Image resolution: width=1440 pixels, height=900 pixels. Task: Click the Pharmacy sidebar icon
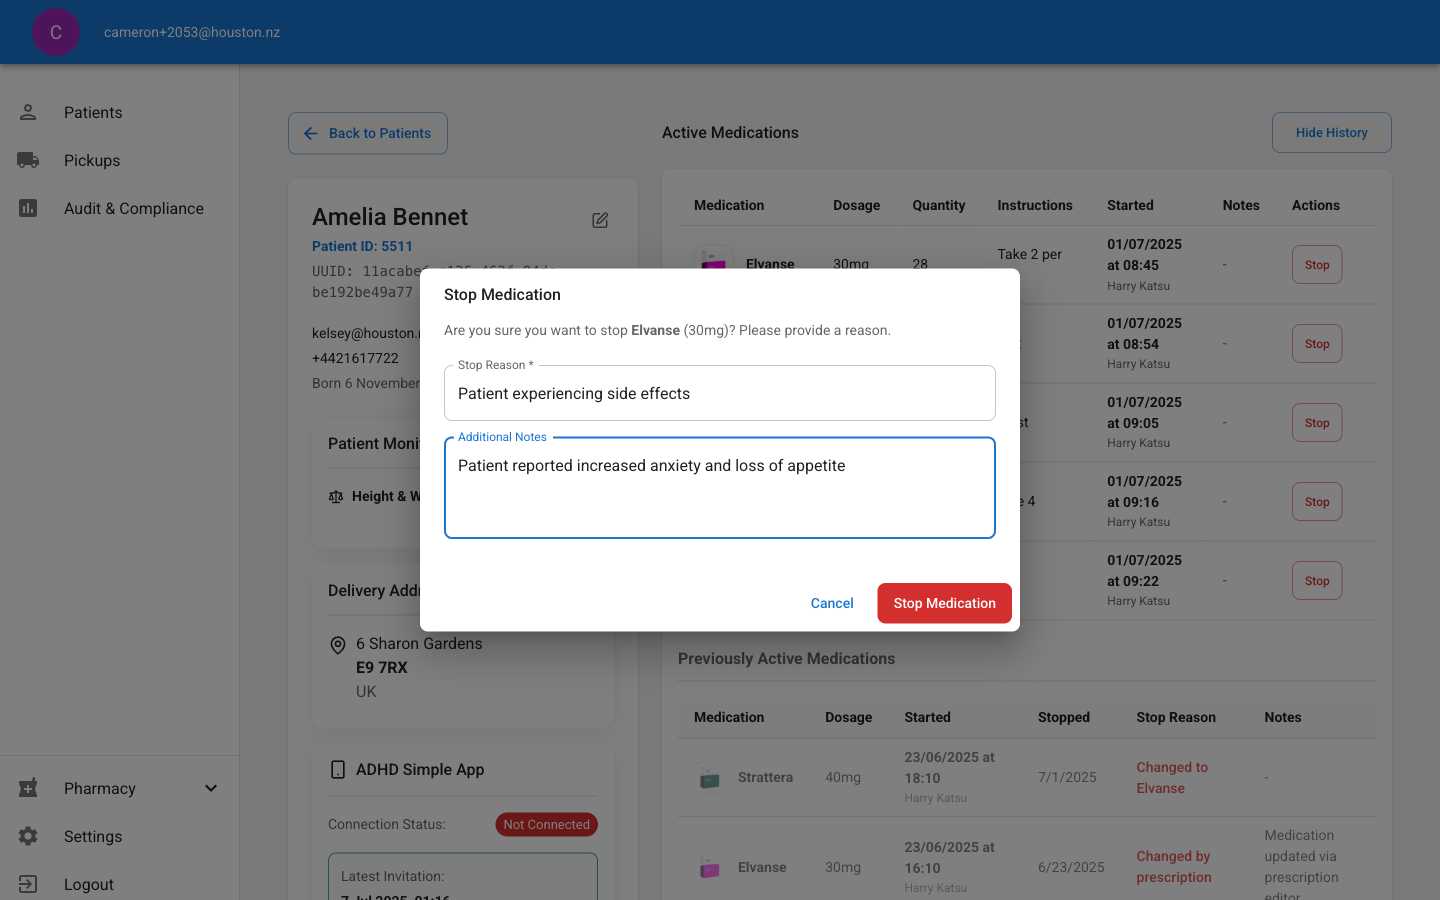pyautogui.click(x=28, y=788)
